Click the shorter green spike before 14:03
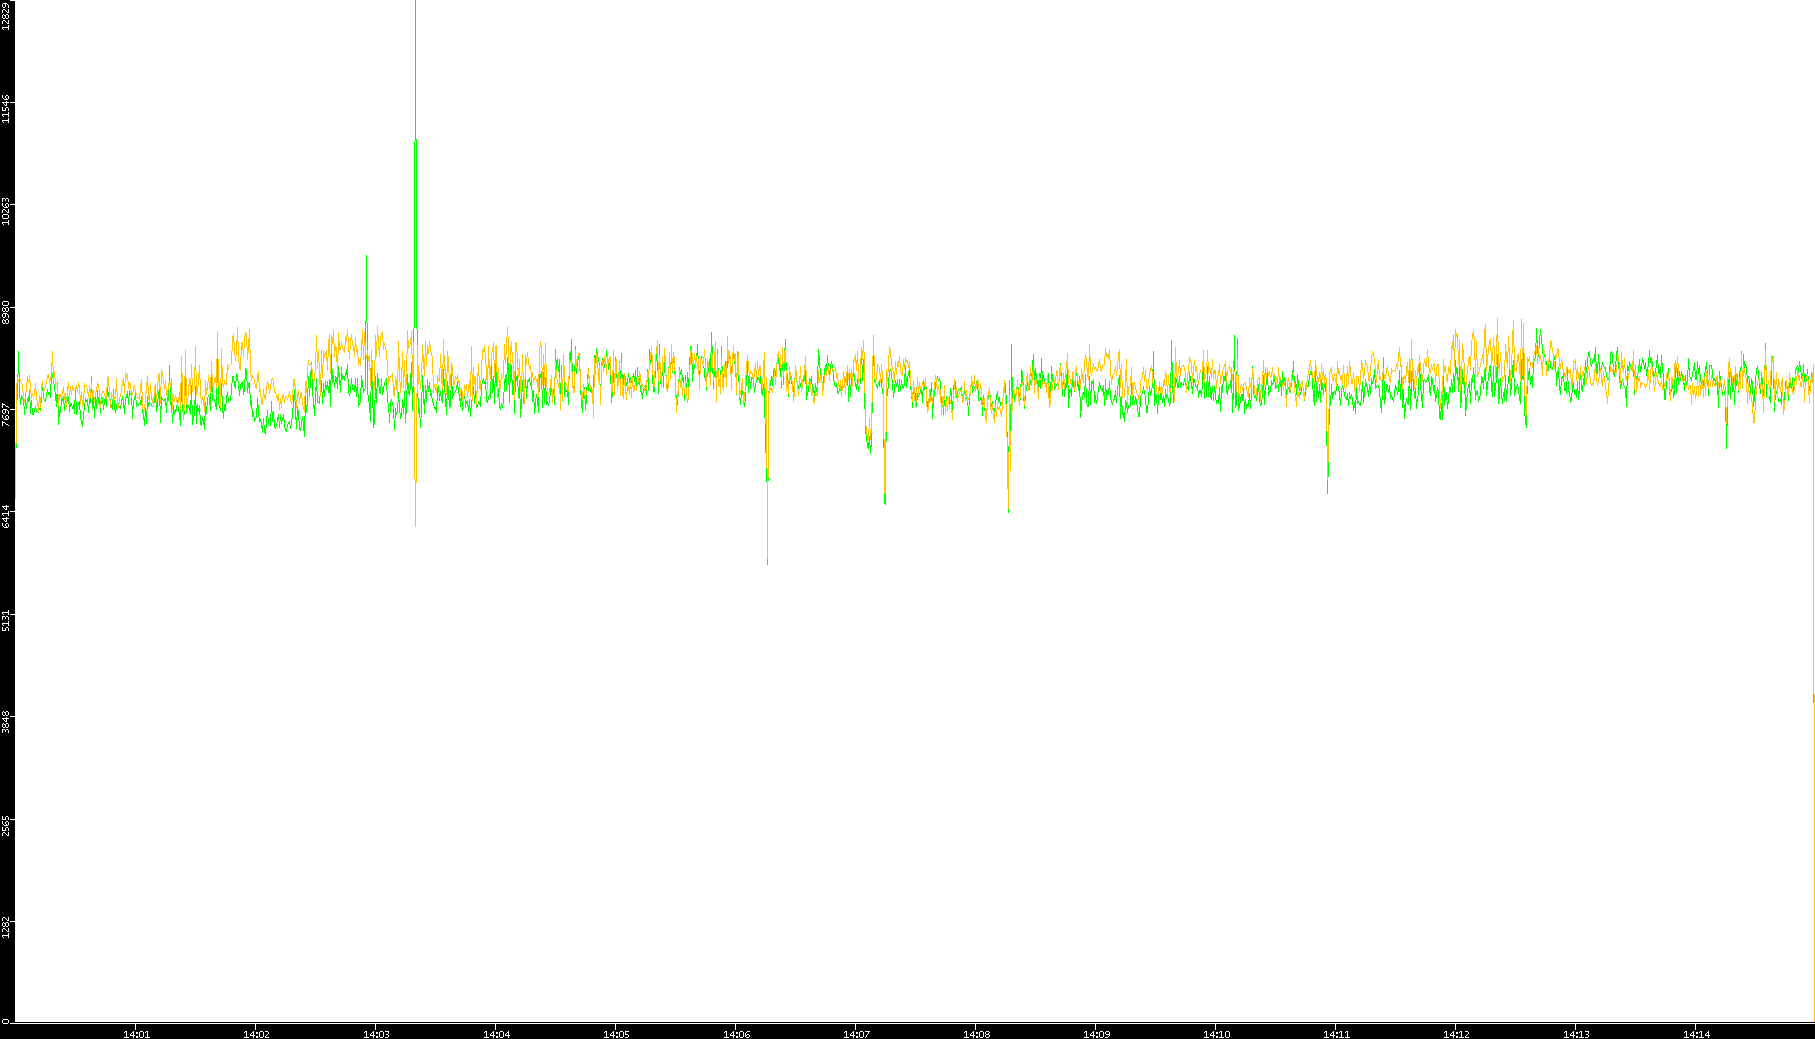 coord(366,257)
